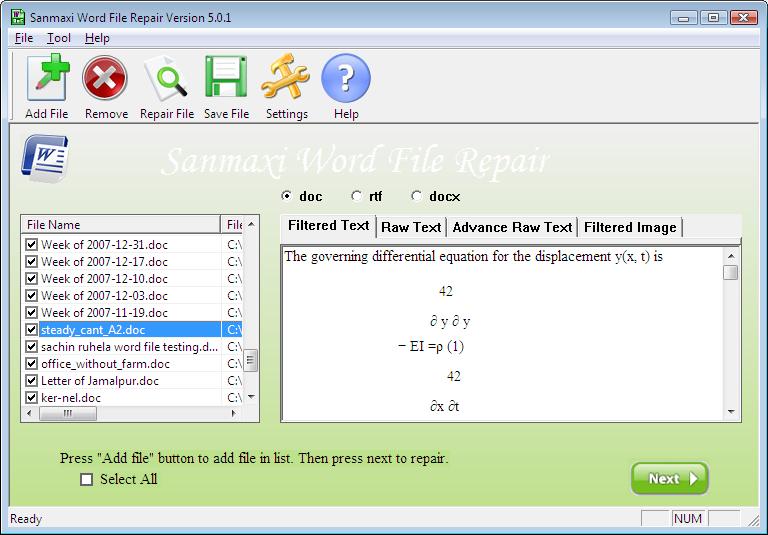
Task: Click file list scroll right arrow
Action: coord(234,413)
